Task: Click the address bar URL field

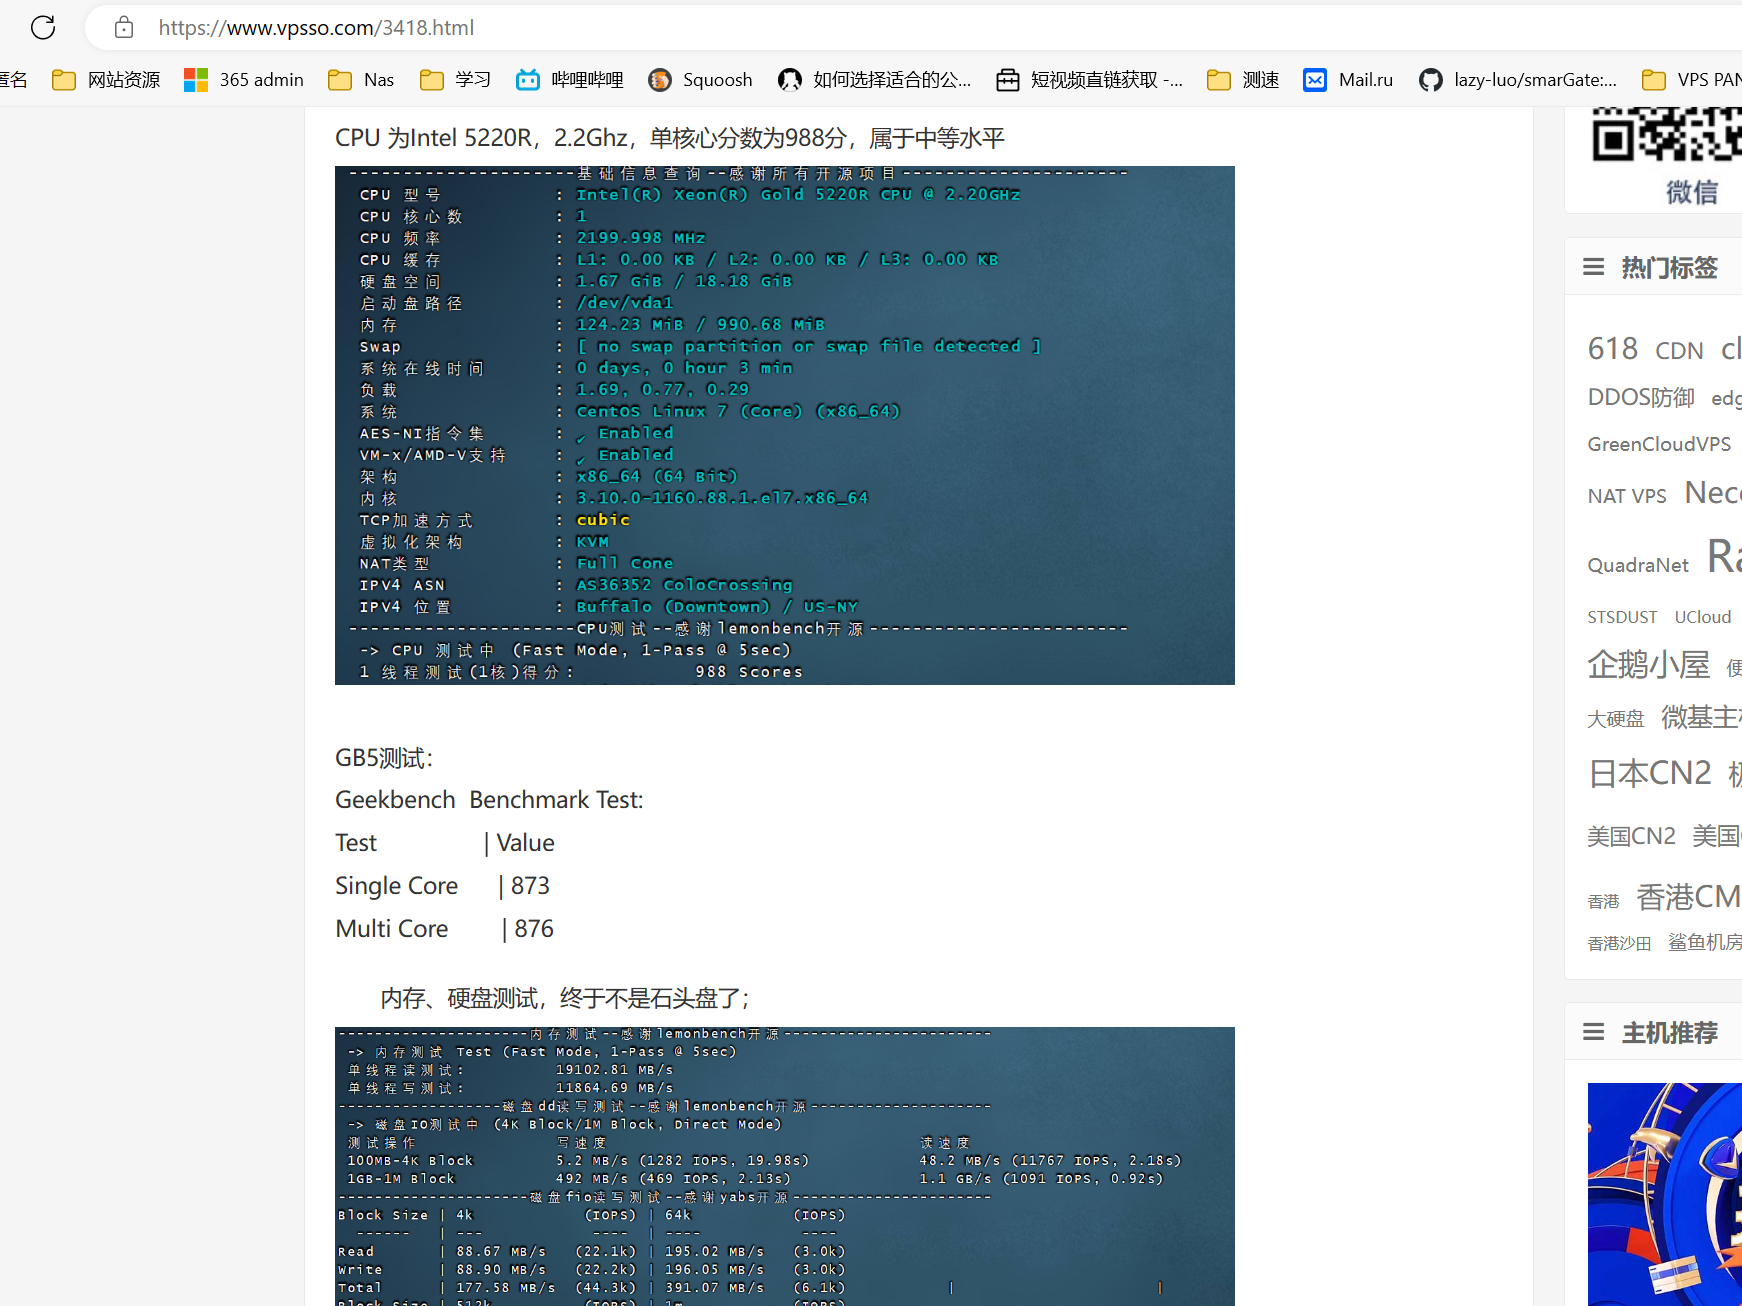Action: tap(700, 27)
